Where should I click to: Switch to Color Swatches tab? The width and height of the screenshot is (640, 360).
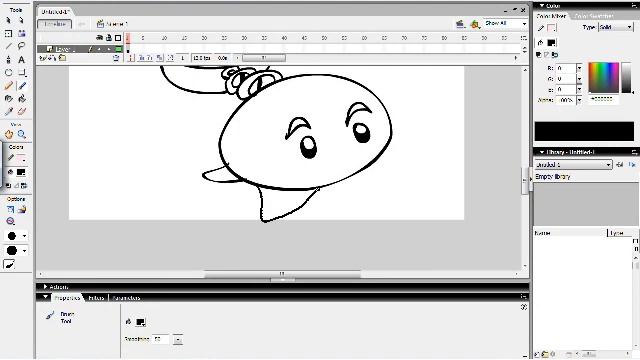(x=593, y=16)
